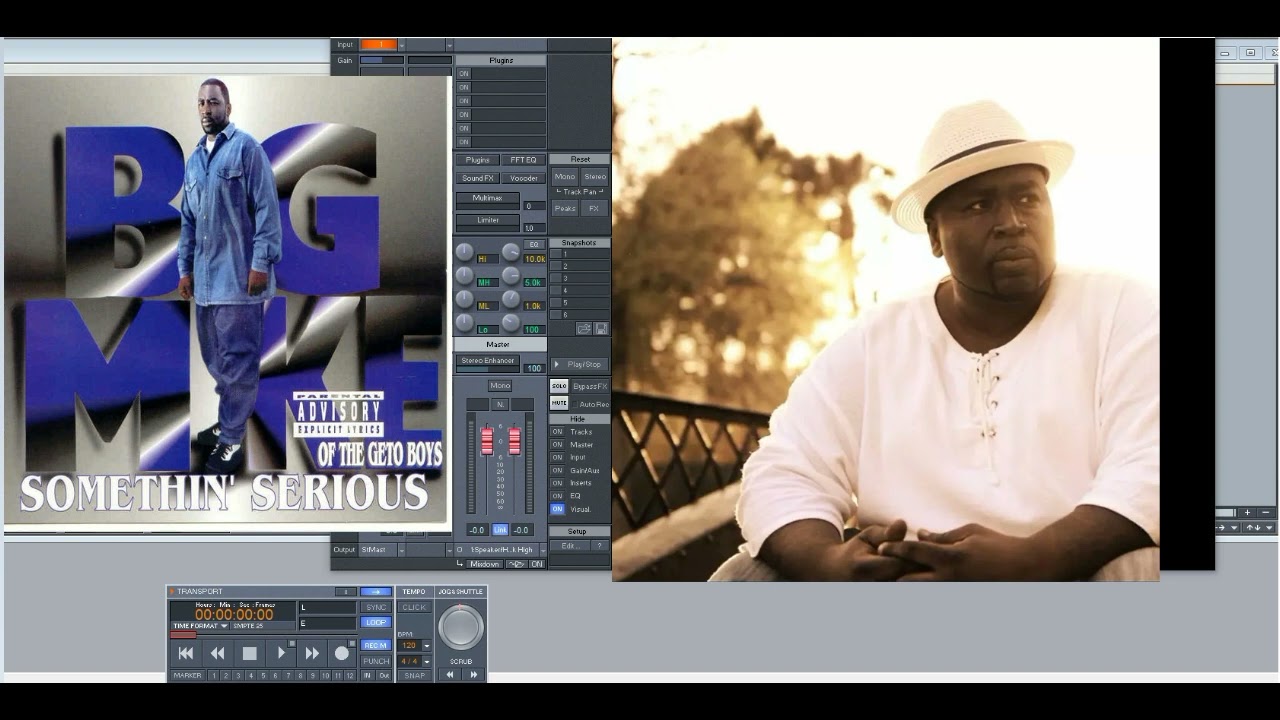Toggle the Link button between master faders
This screenshot has width=1280, height=720.
click(x=500, y=530)
